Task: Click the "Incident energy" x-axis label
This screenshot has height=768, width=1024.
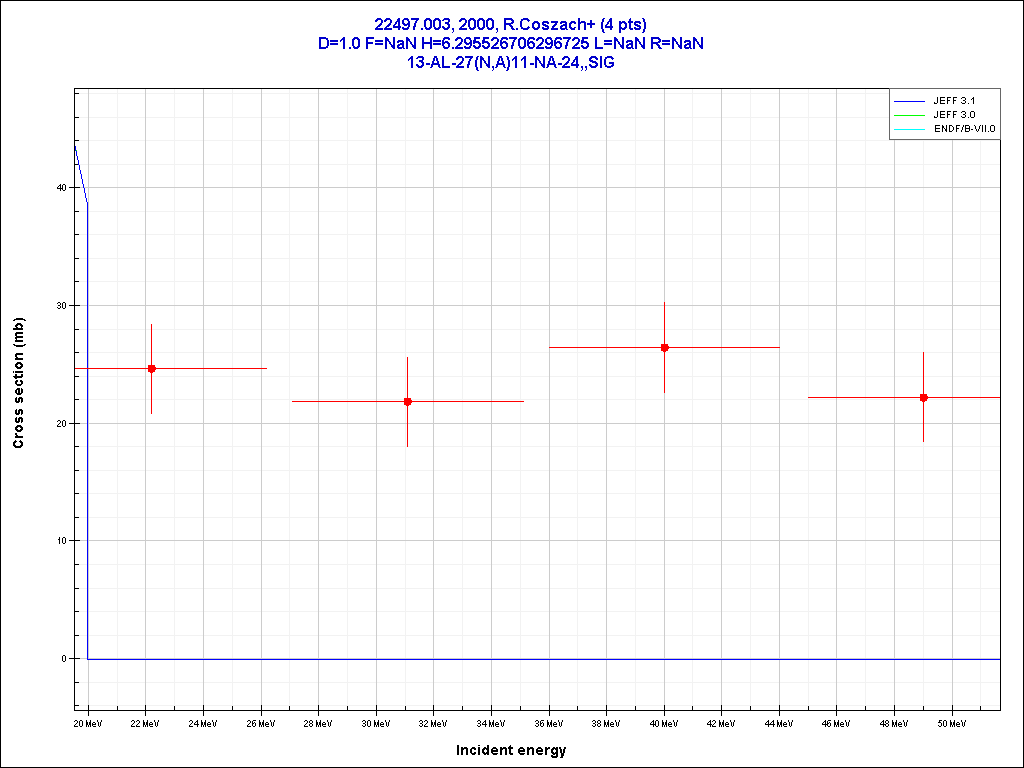Action: click(x=511, y=750)
